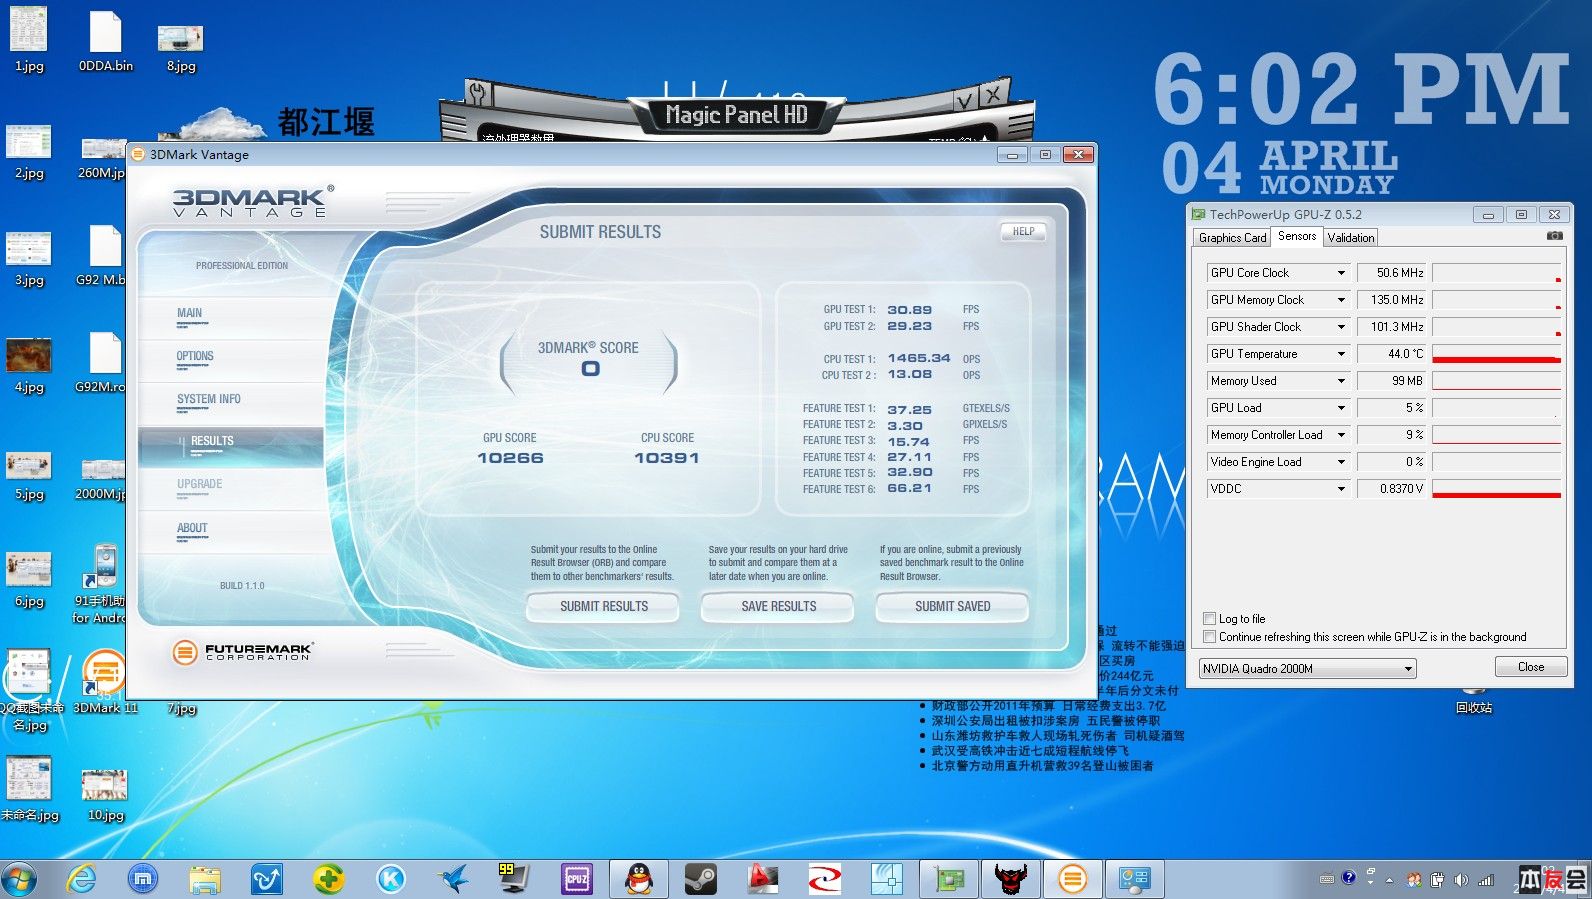This screenshot has width=1592, height=899.
Task: Open the UPGRADE section in 3DMark
Action: 231,488
